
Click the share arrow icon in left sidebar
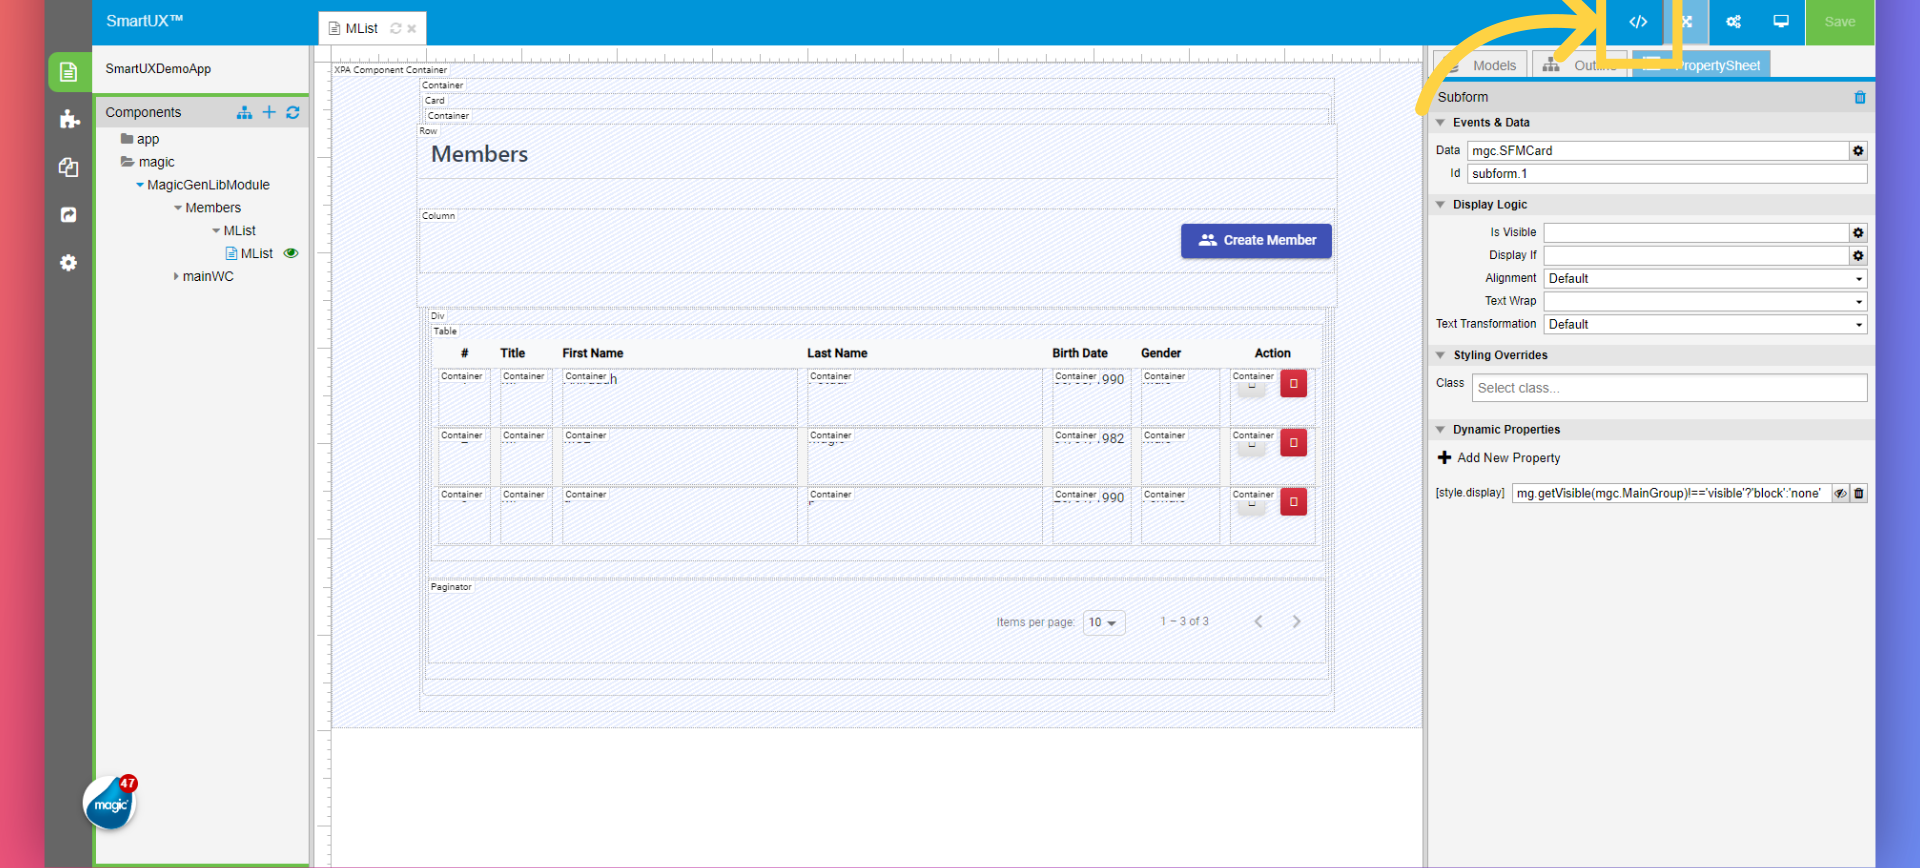68,215
